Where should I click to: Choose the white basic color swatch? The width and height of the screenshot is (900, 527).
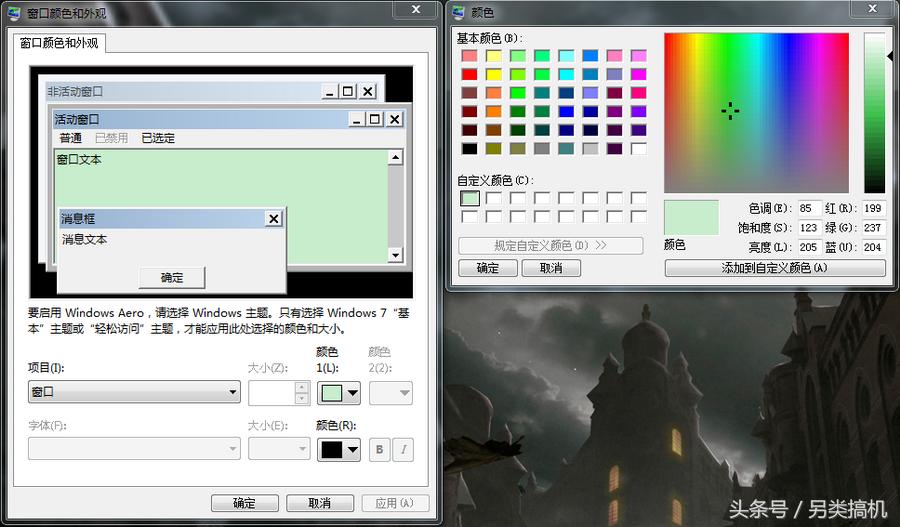638,148
